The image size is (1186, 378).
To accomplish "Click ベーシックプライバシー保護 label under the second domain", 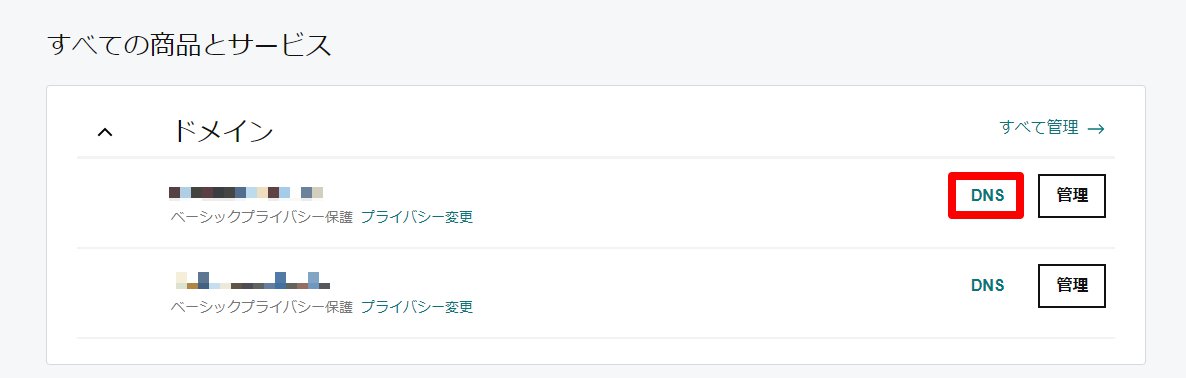I will (262, 307).
